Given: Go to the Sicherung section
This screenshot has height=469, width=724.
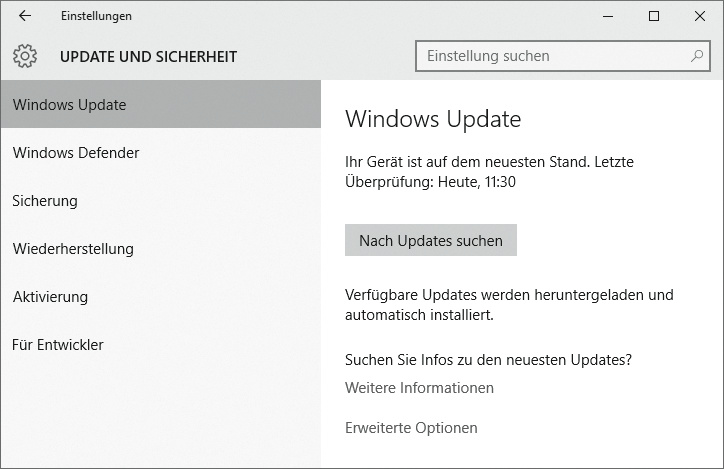Looking at the screenshot, I should tap(45, 201).
